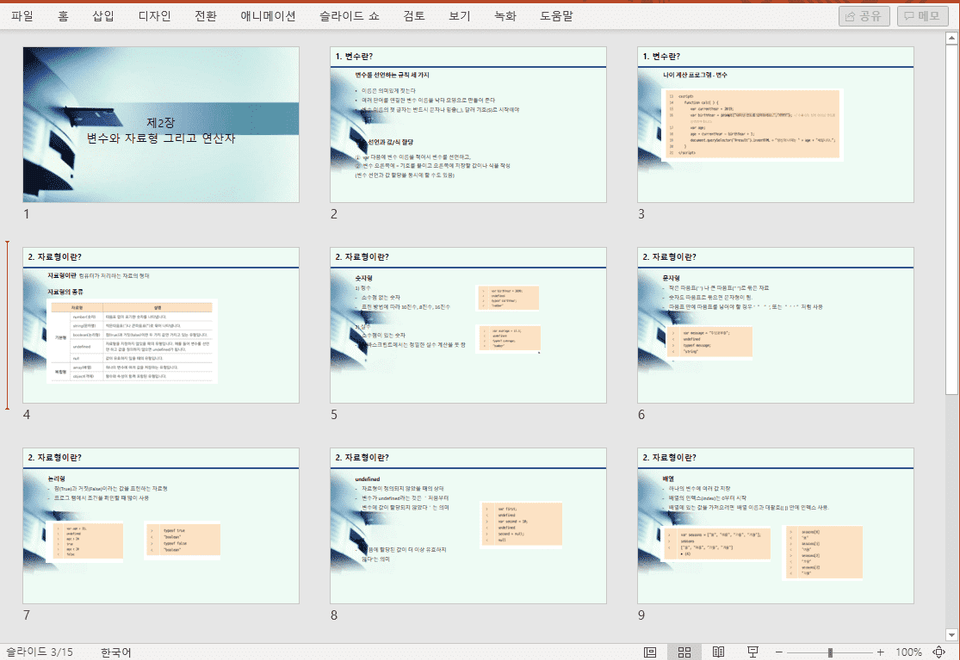Screen dimensions: 960x660
Task: Open zoom dialog via 100% level
Action: pos(909,653)
